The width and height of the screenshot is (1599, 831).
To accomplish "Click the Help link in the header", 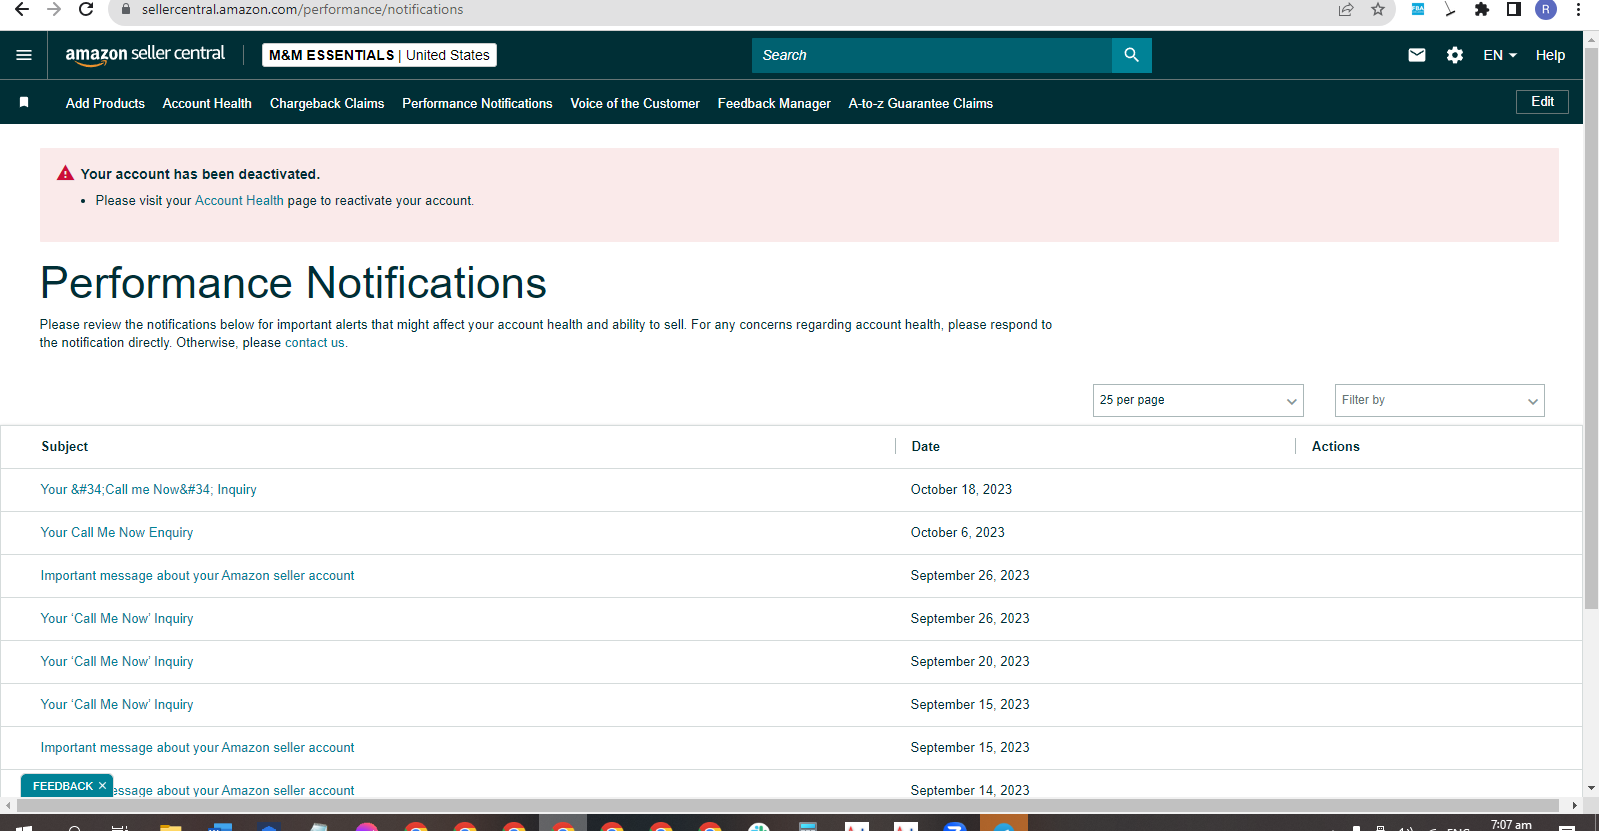I will point(1550,55).
